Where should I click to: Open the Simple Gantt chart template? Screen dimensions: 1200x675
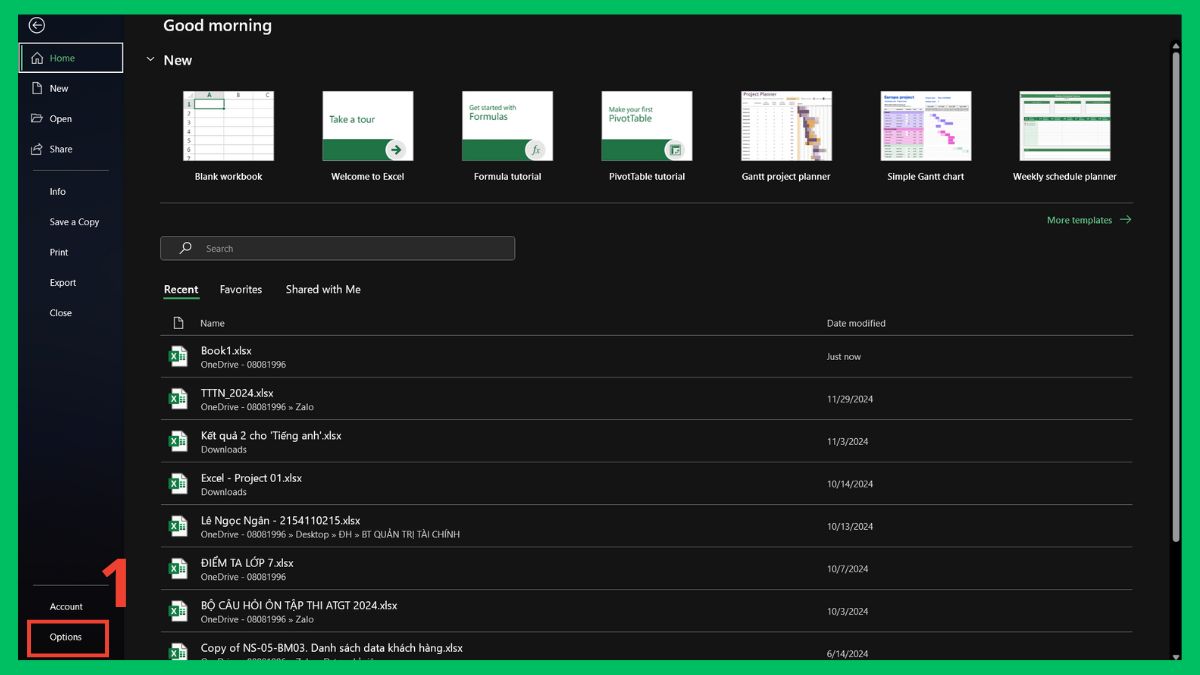point(926,137)
